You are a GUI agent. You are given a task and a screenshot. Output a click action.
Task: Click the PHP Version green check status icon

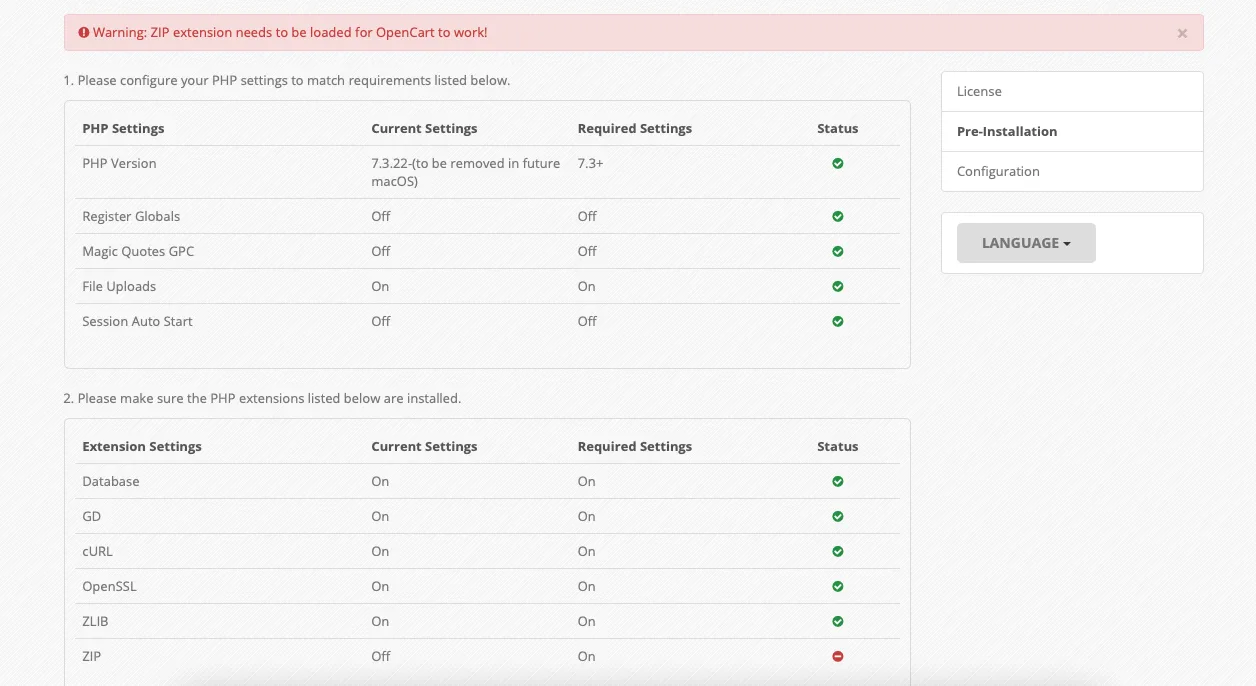[838, 163]
